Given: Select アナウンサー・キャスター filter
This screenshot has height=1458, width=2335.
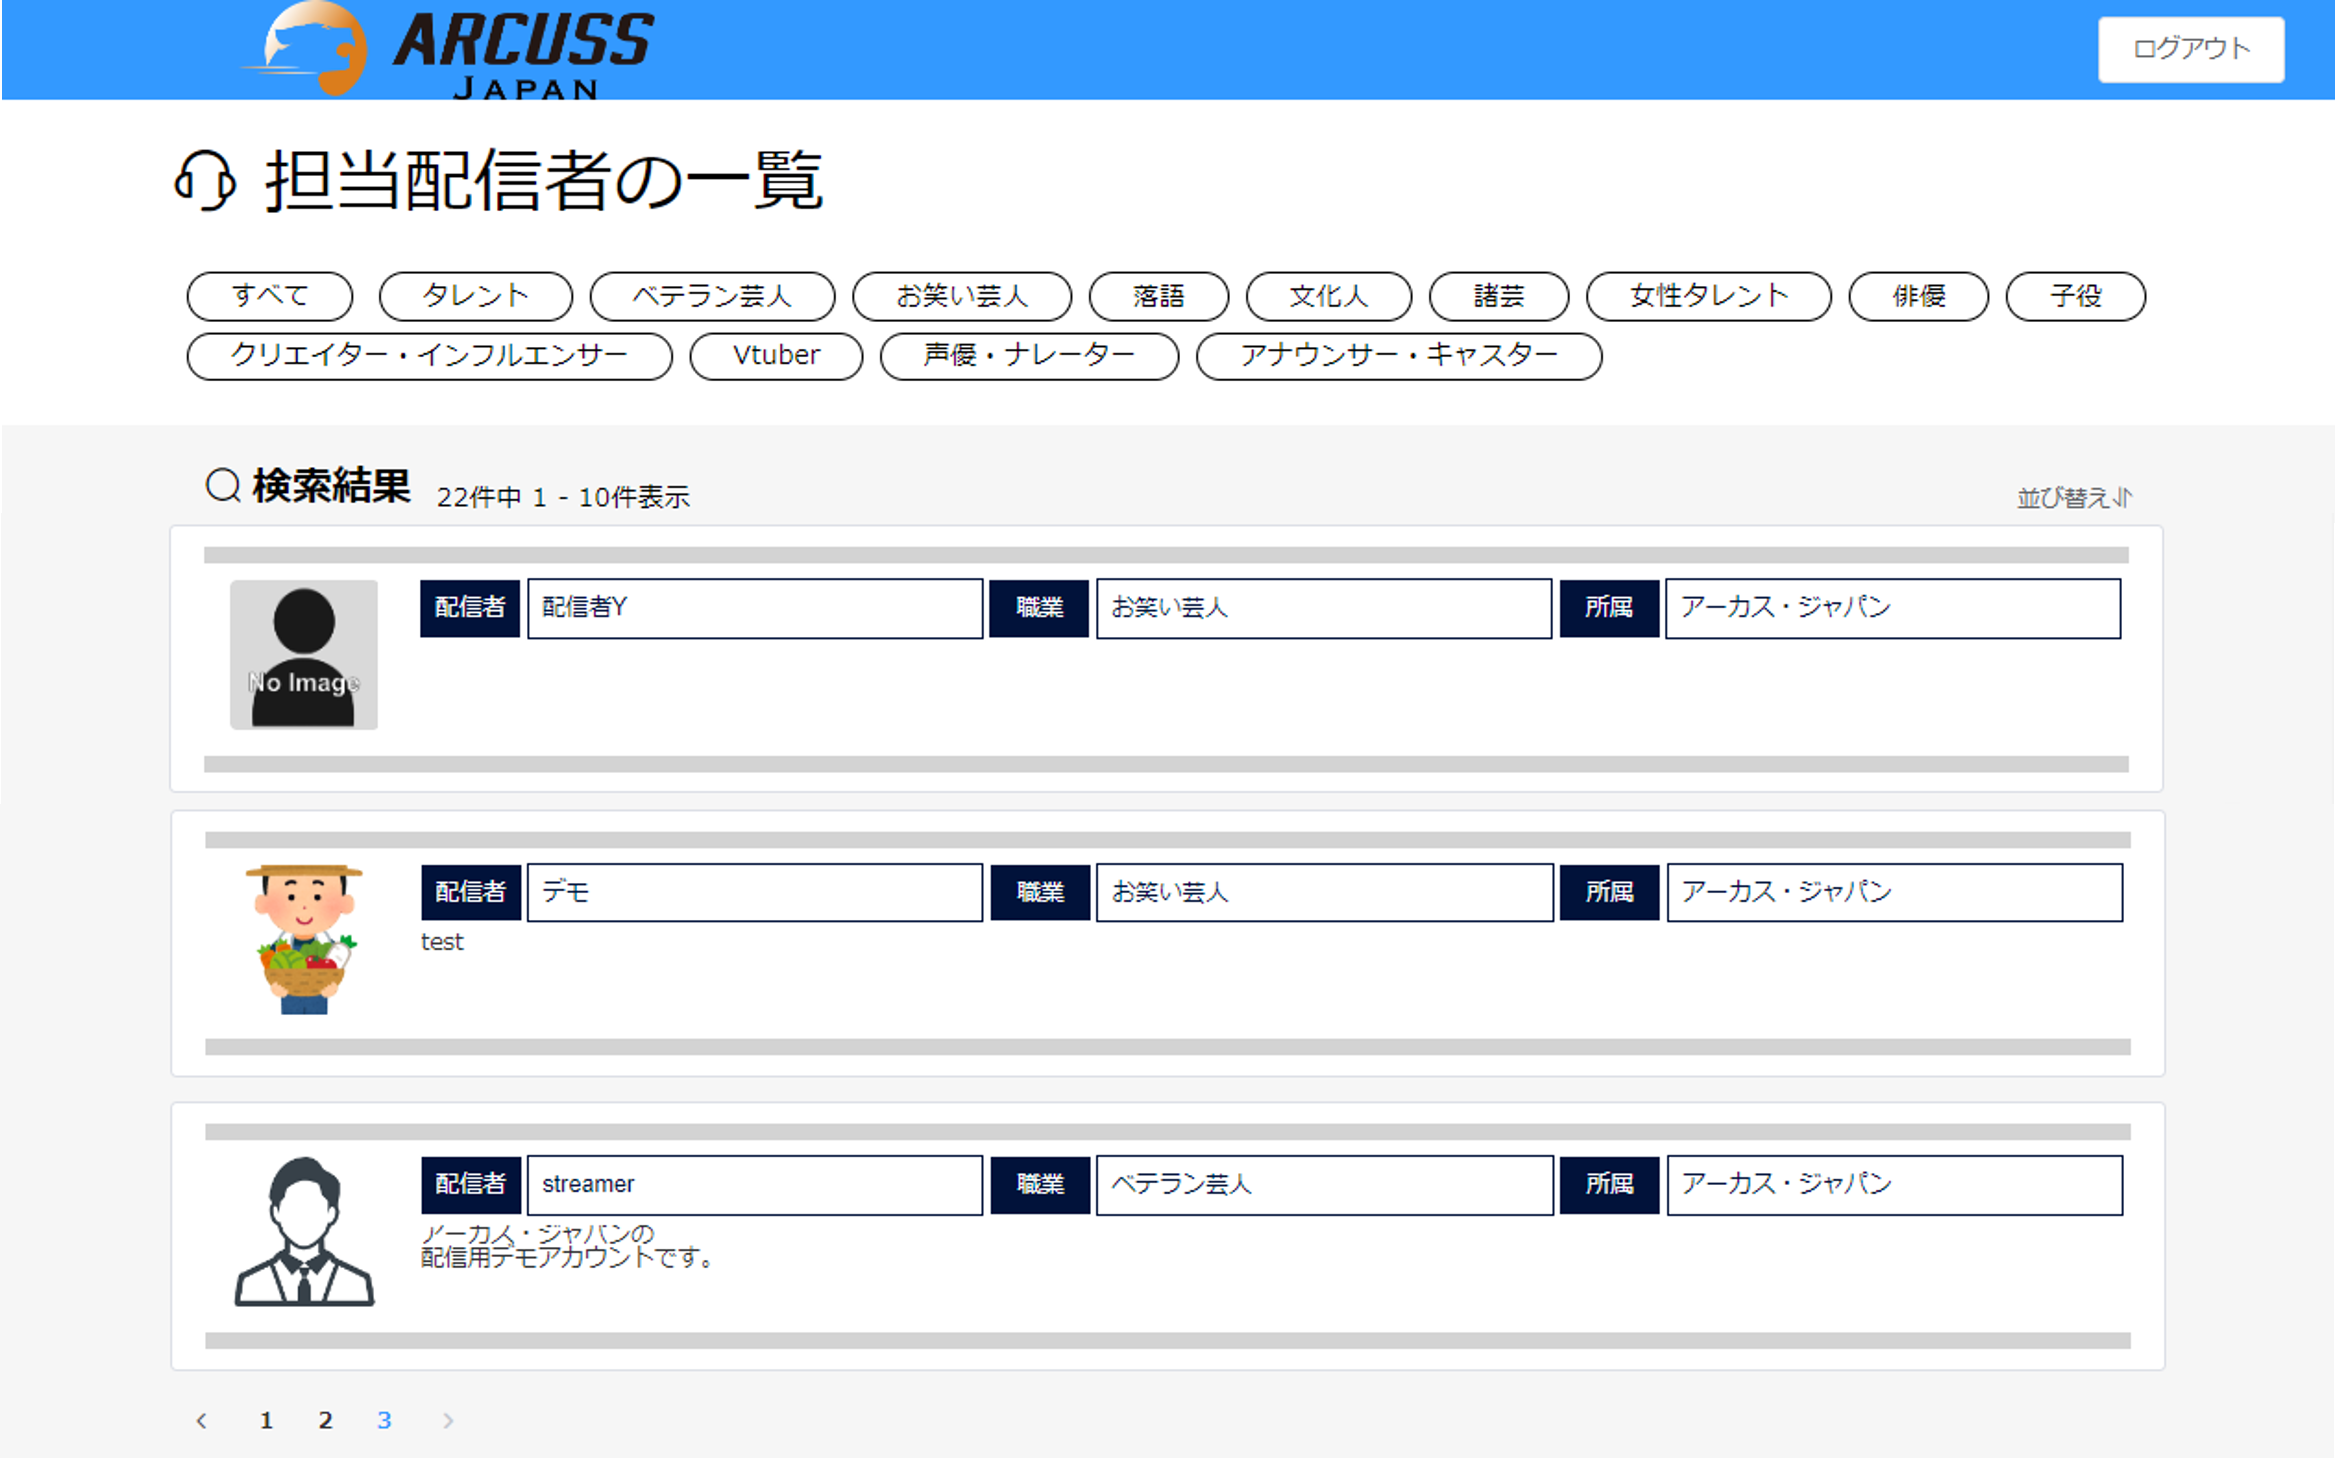Looking at the screenshot, I should (1398, 356).
